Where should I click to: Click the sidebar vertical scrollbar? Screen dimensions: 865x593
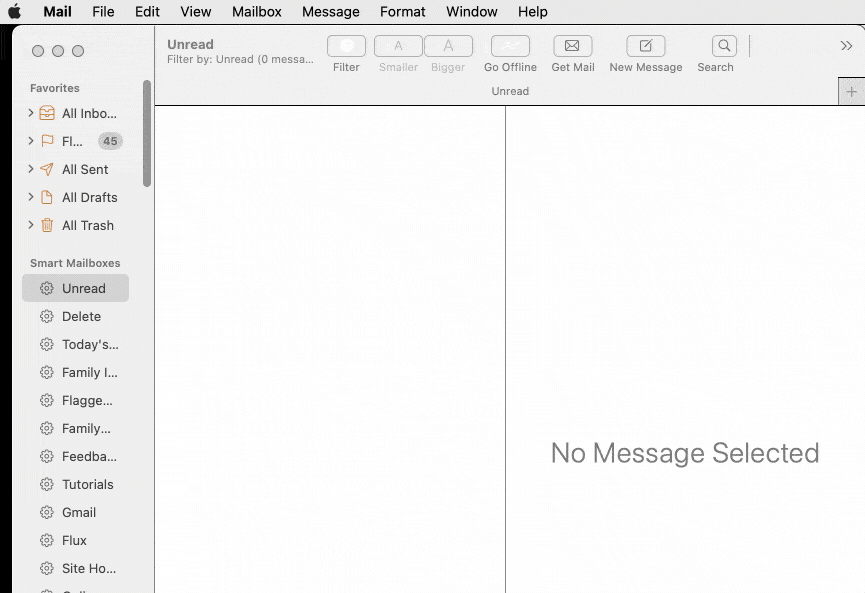coord(147,133)
